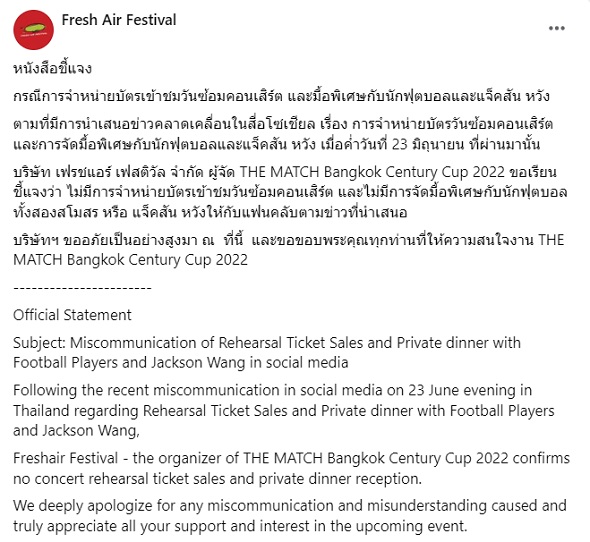This screenshot has width=590, height=542.
Task: Click the 'We deeply apologize' sentence
Action: [x=290, y=516]
